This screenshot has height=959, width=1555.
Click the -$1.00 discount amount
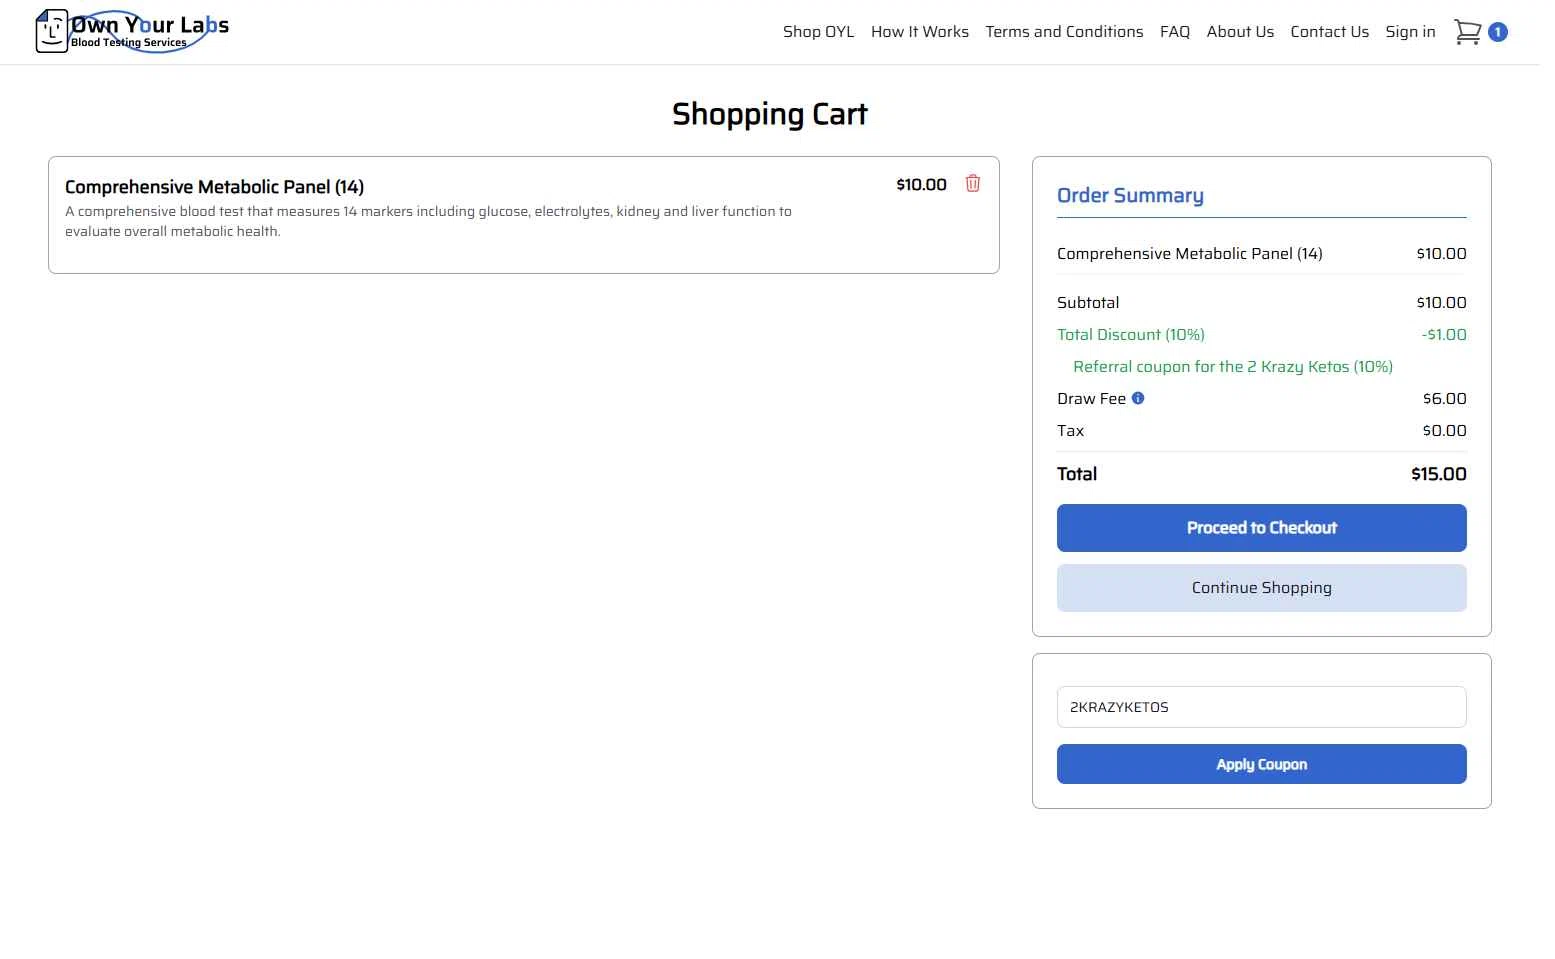(1444, 334)
